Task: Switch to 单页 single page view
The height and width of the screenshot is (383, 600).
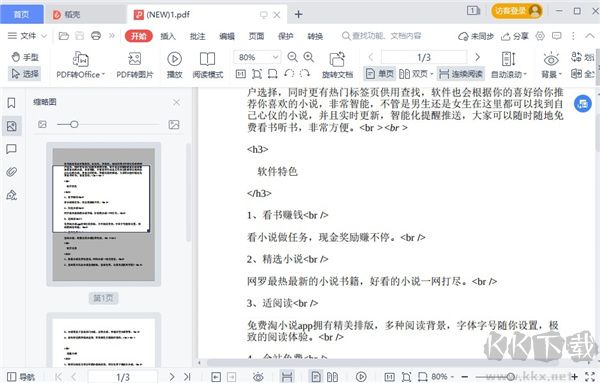Action: 380,74
